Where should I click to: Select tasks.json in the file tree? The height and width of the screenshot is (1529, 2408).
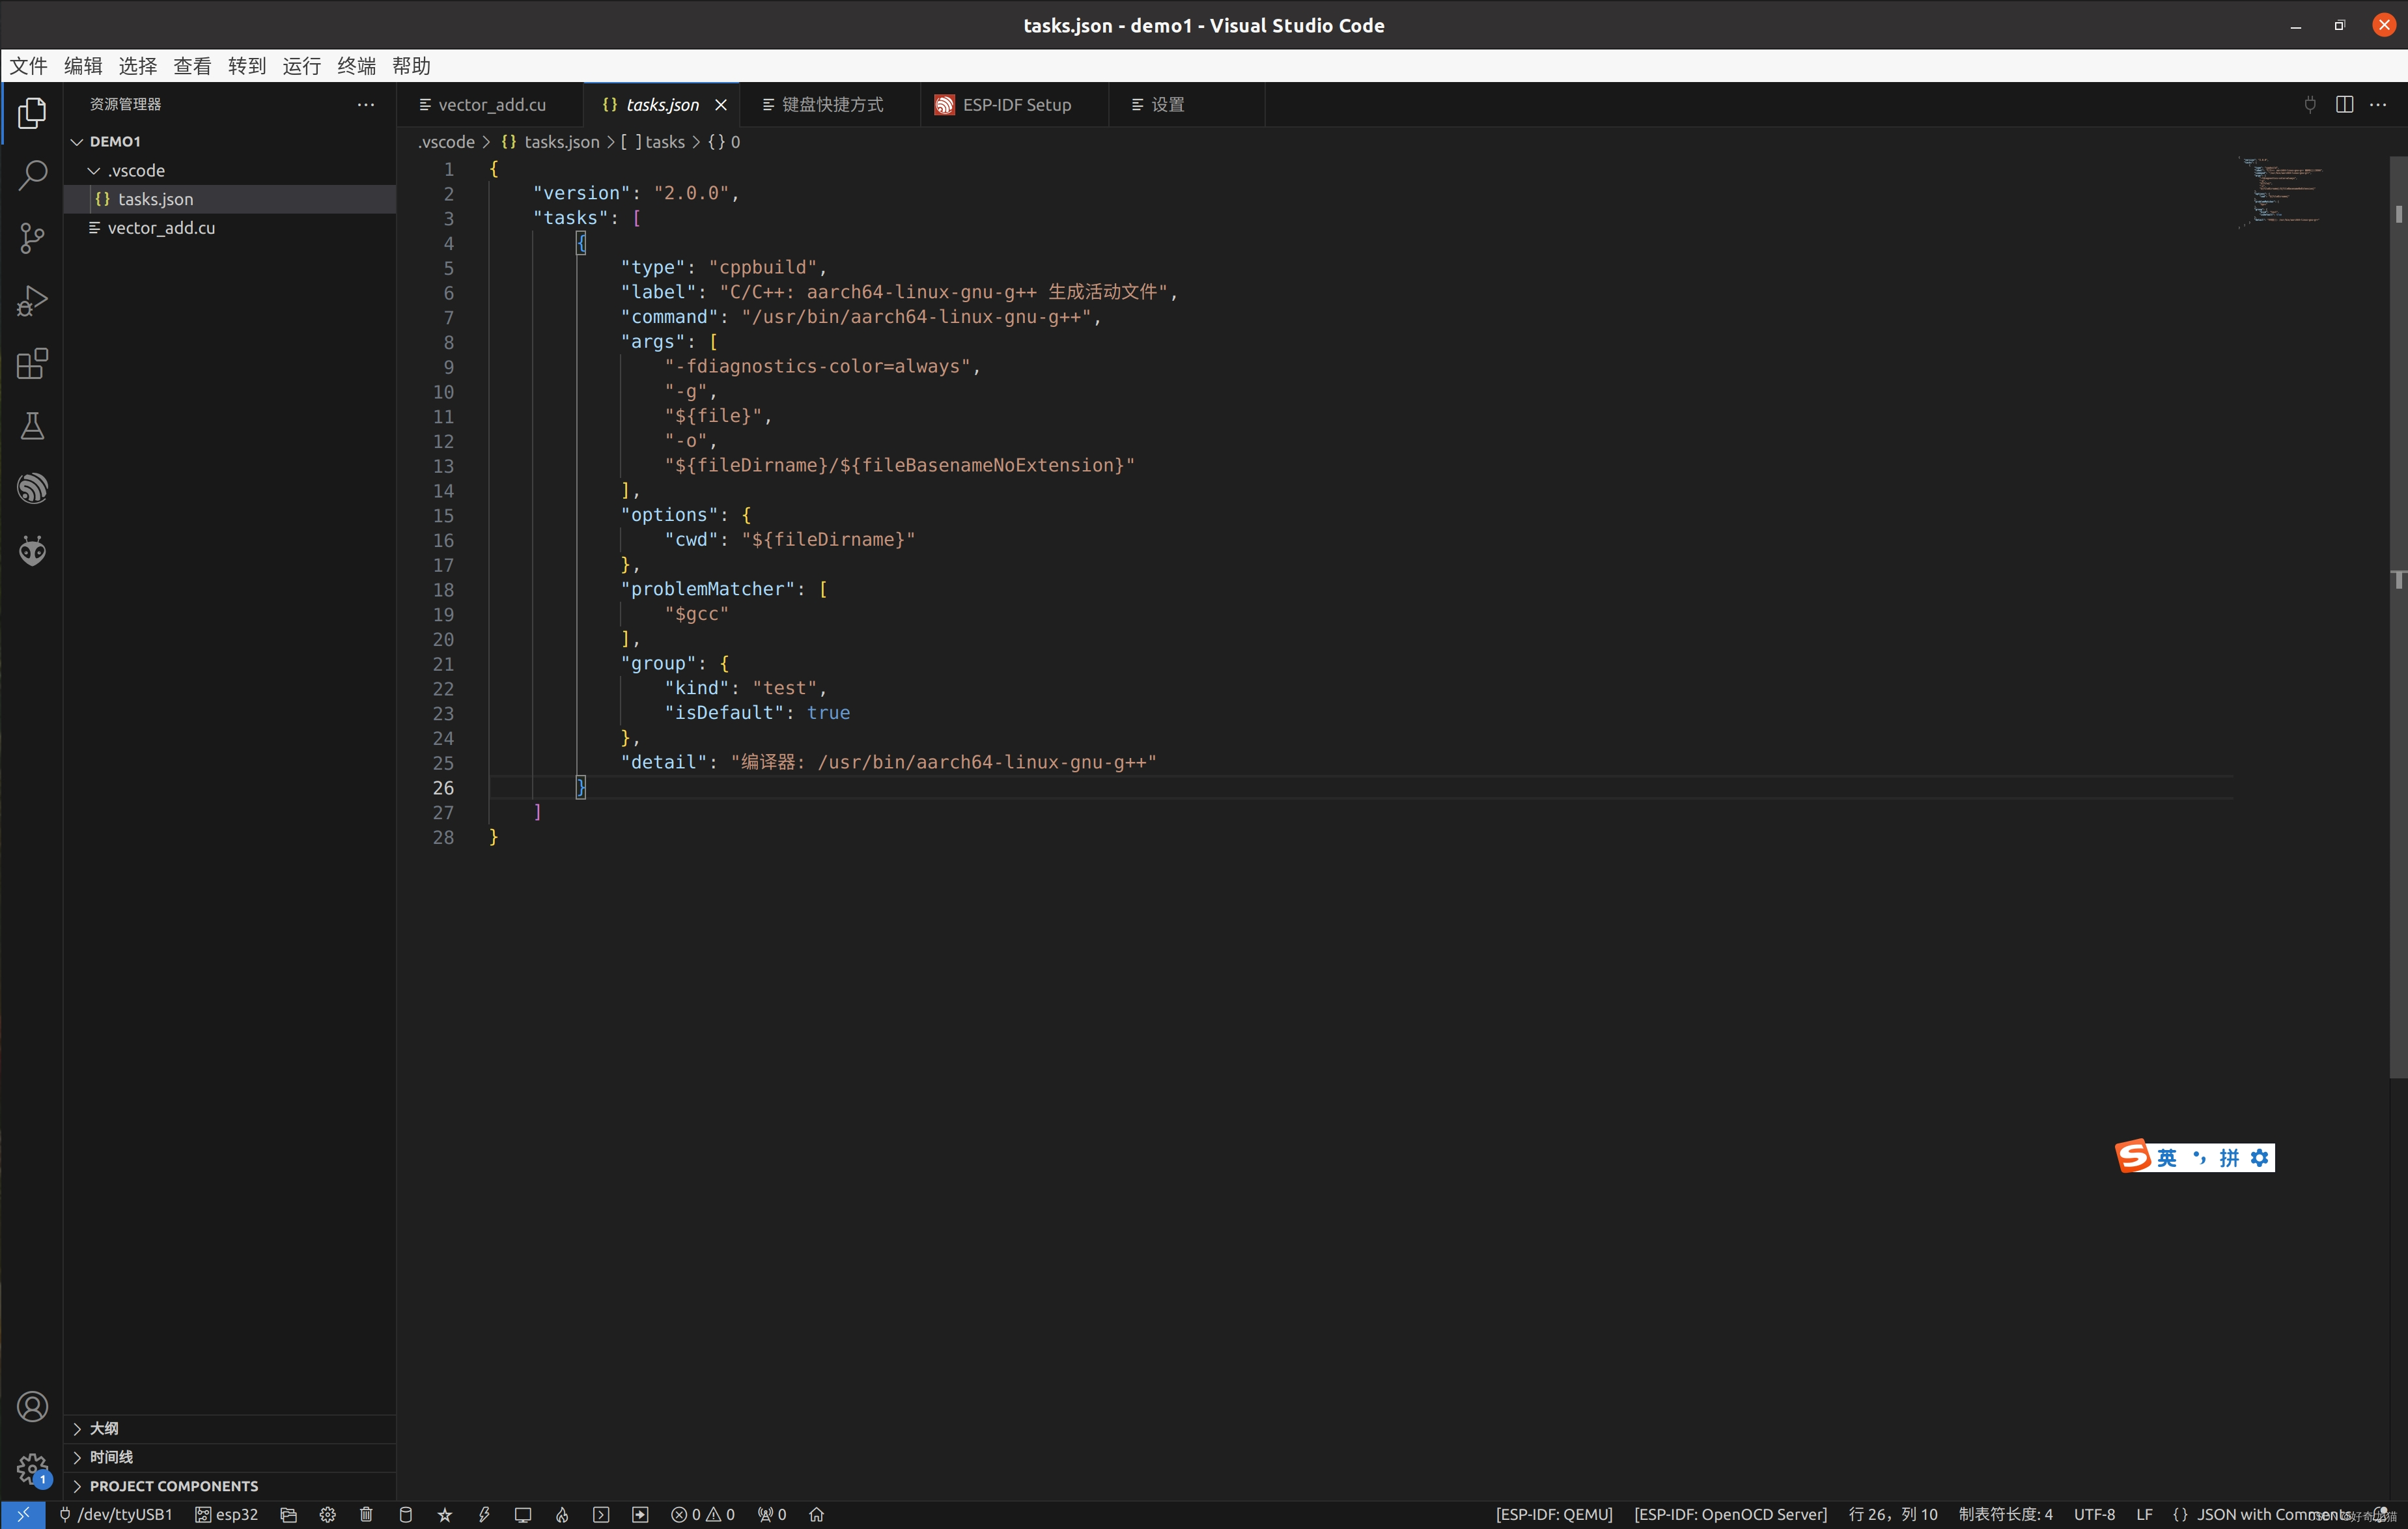pos(230,199)
